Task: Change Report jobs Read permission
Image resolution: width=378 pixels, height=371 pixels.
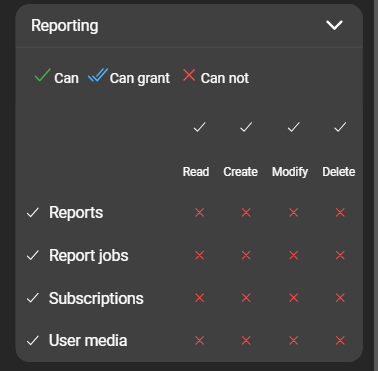Action: click(x=199, y=255)
